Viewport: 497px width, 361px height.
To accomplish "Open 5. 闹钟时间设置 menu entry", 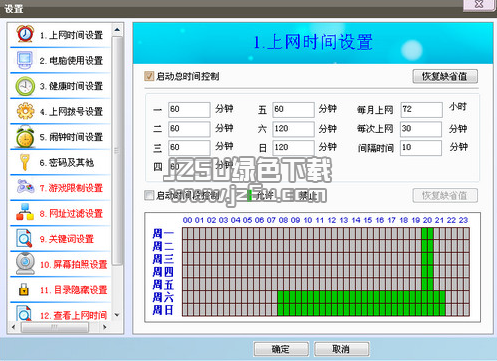I will click(x=71, y=137).
